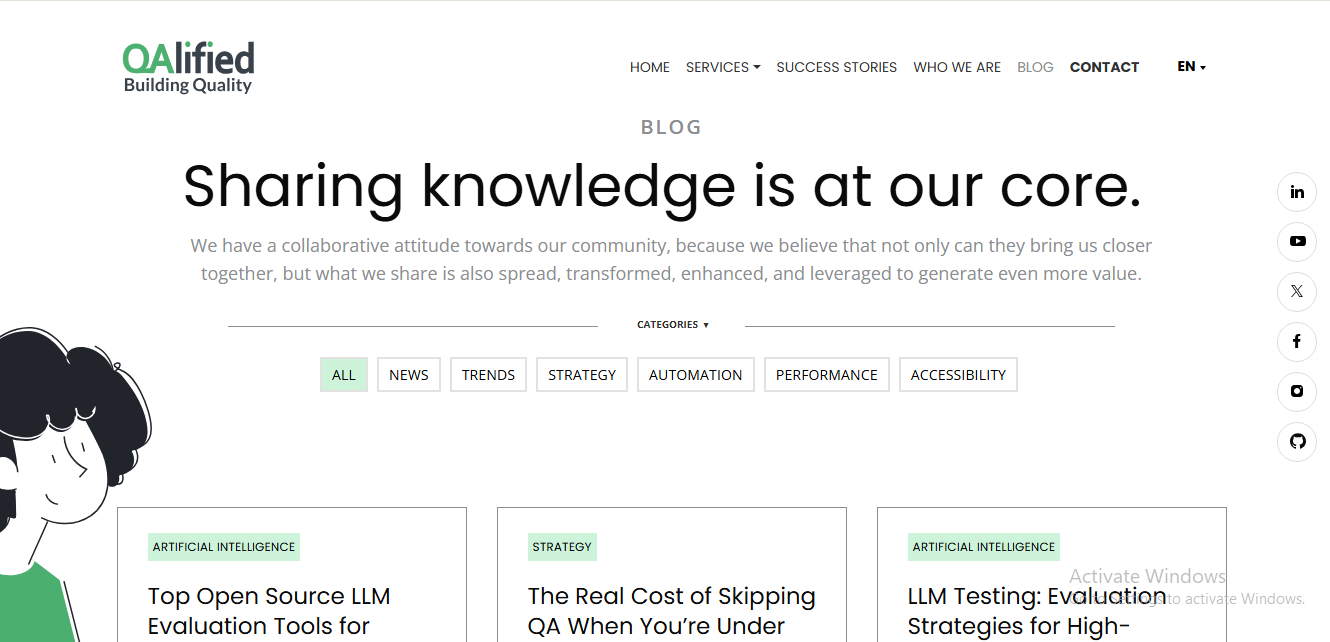Open the Instagram social icon

click(x=1297, y=392)
